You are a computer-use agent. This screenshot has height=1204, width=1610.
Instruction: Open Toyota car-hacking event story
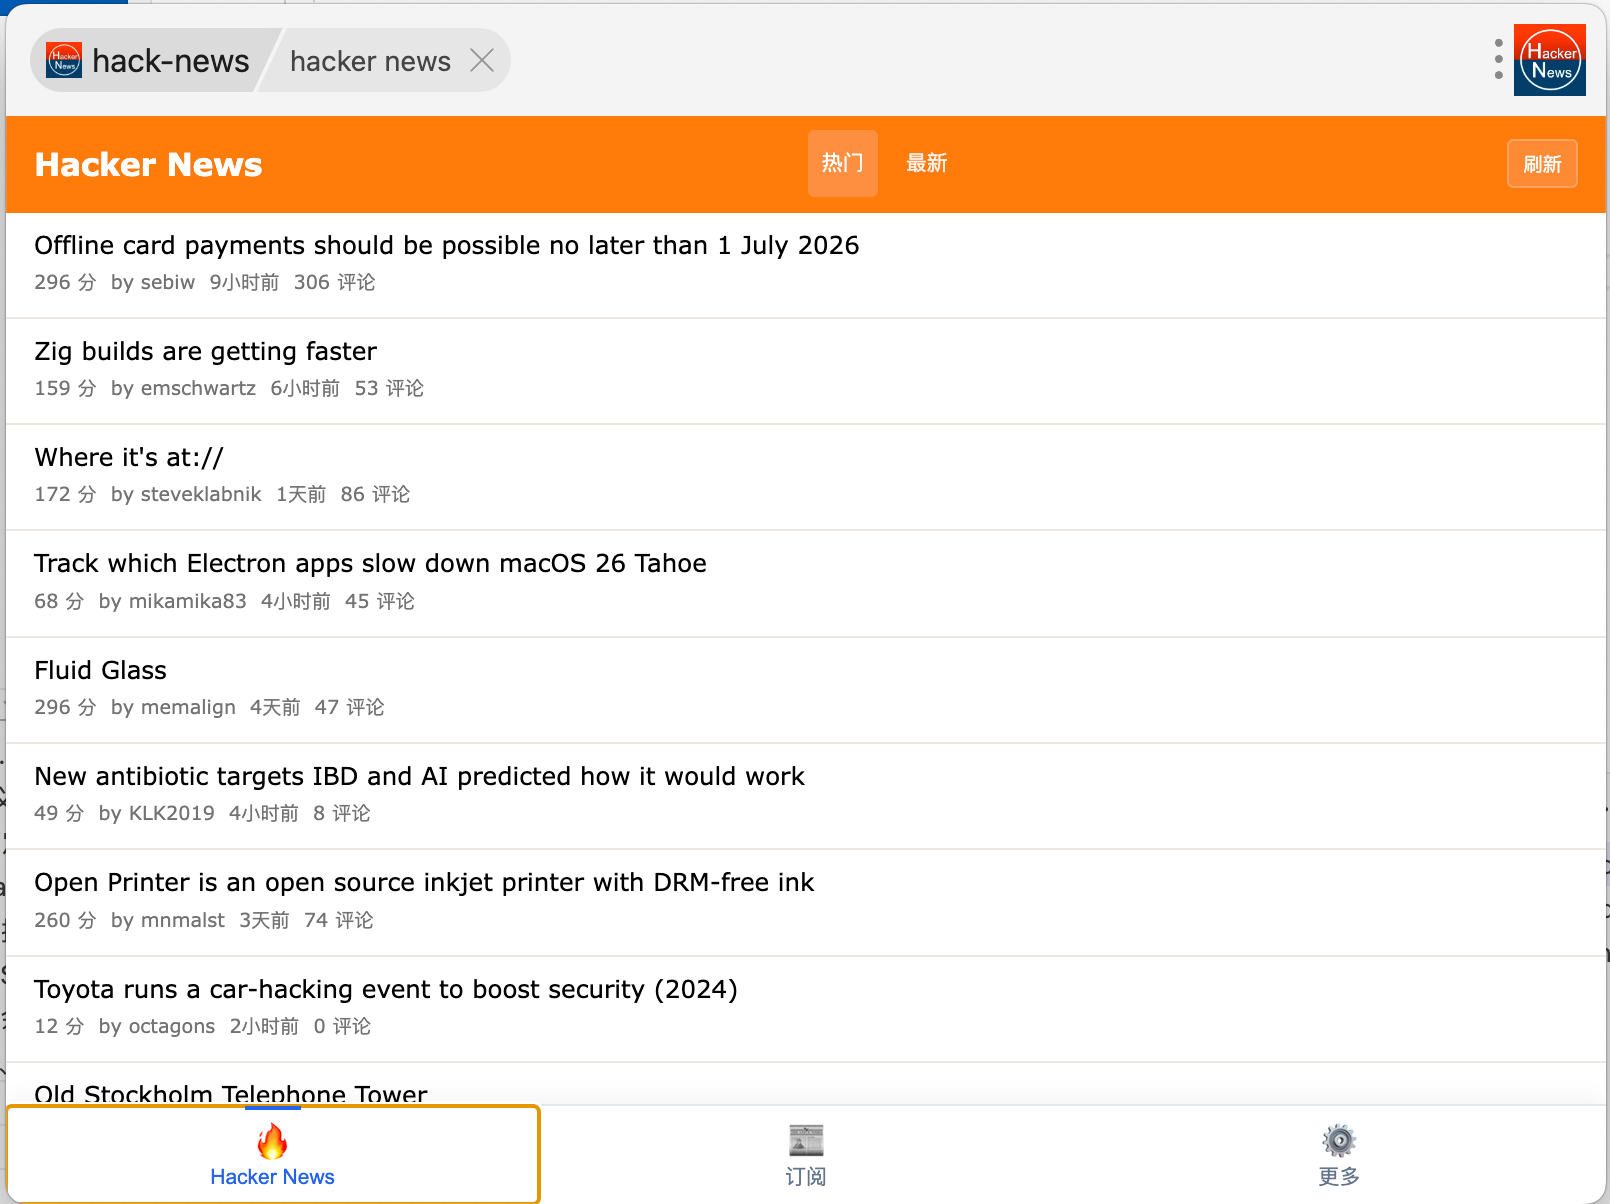386,990
